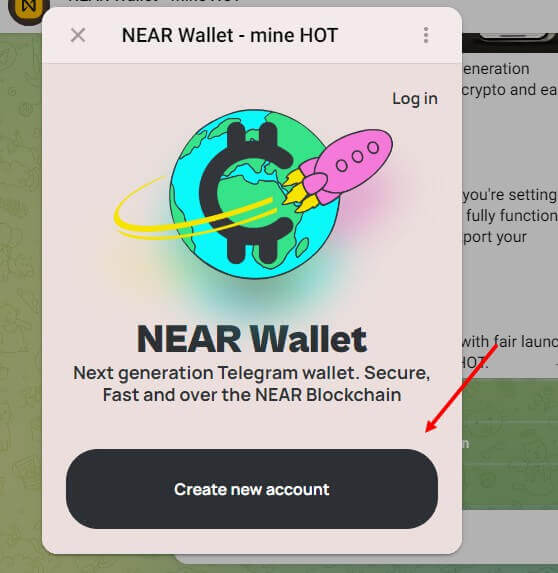Image resolution: width=558 pixels, height=573 pixels.
Task: Click the pink rocket illustration
Action: [347, 164]
